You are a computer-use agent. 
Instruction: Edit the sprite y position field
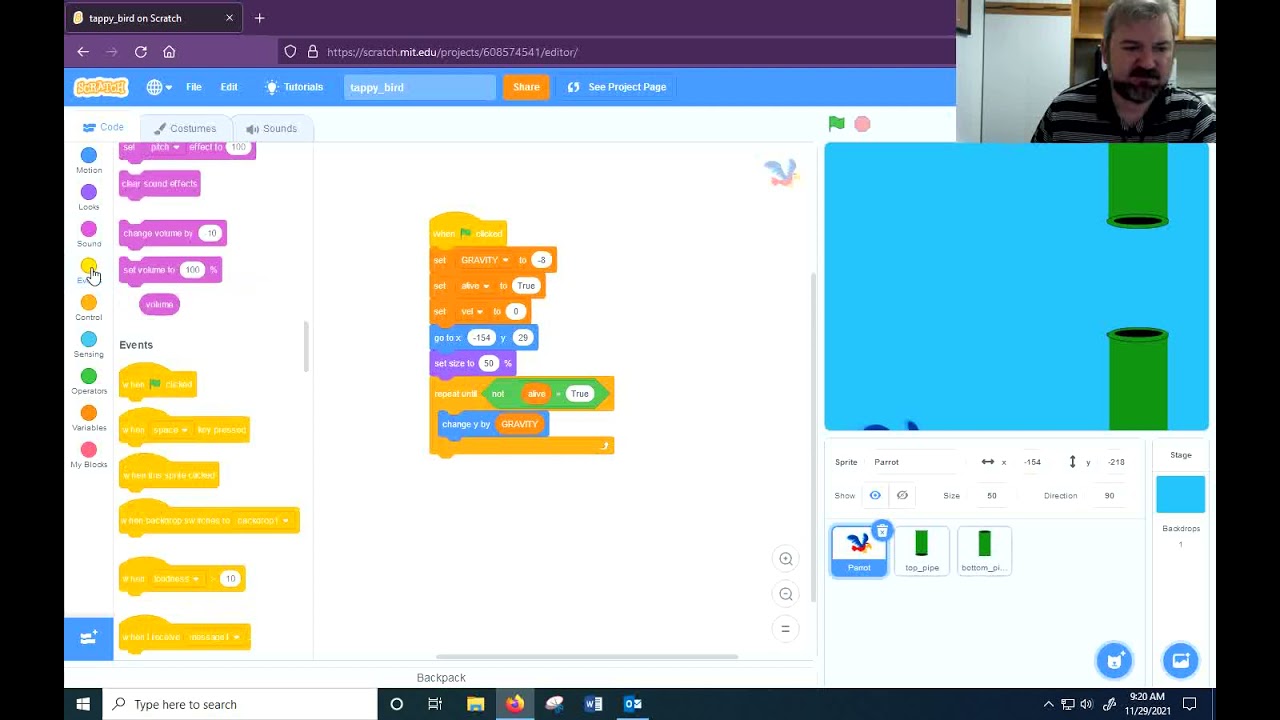pos(1116,462)
